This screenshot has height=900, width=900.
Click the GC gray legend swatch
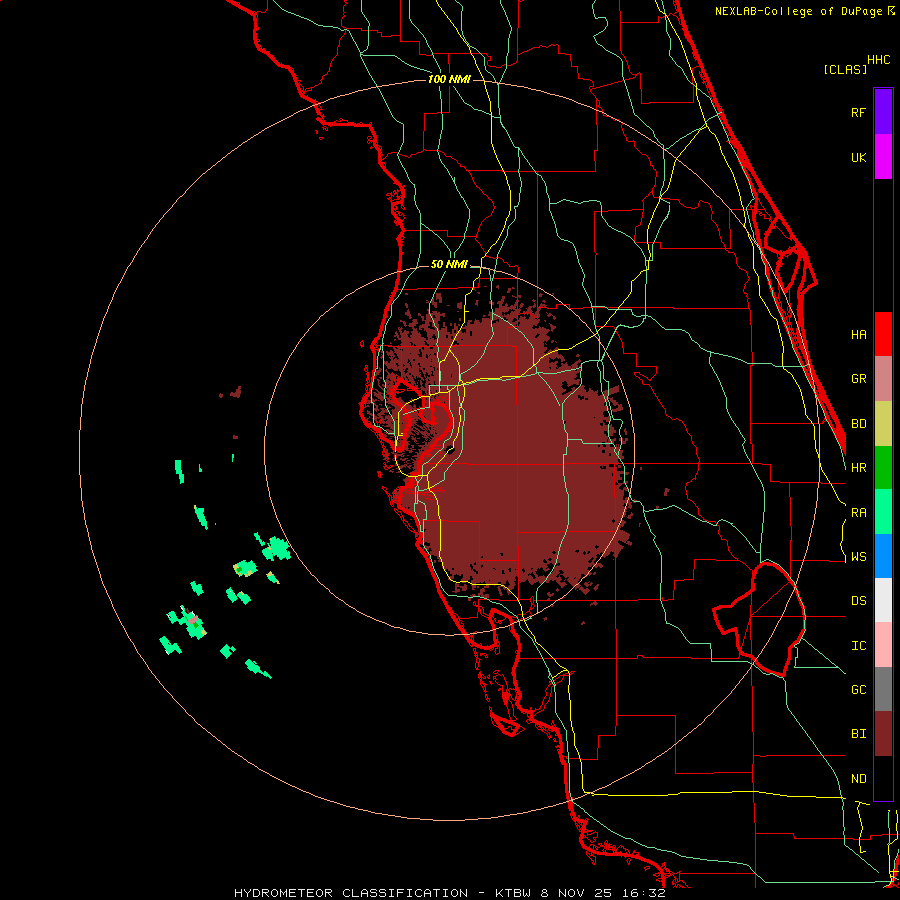(883, 689)
